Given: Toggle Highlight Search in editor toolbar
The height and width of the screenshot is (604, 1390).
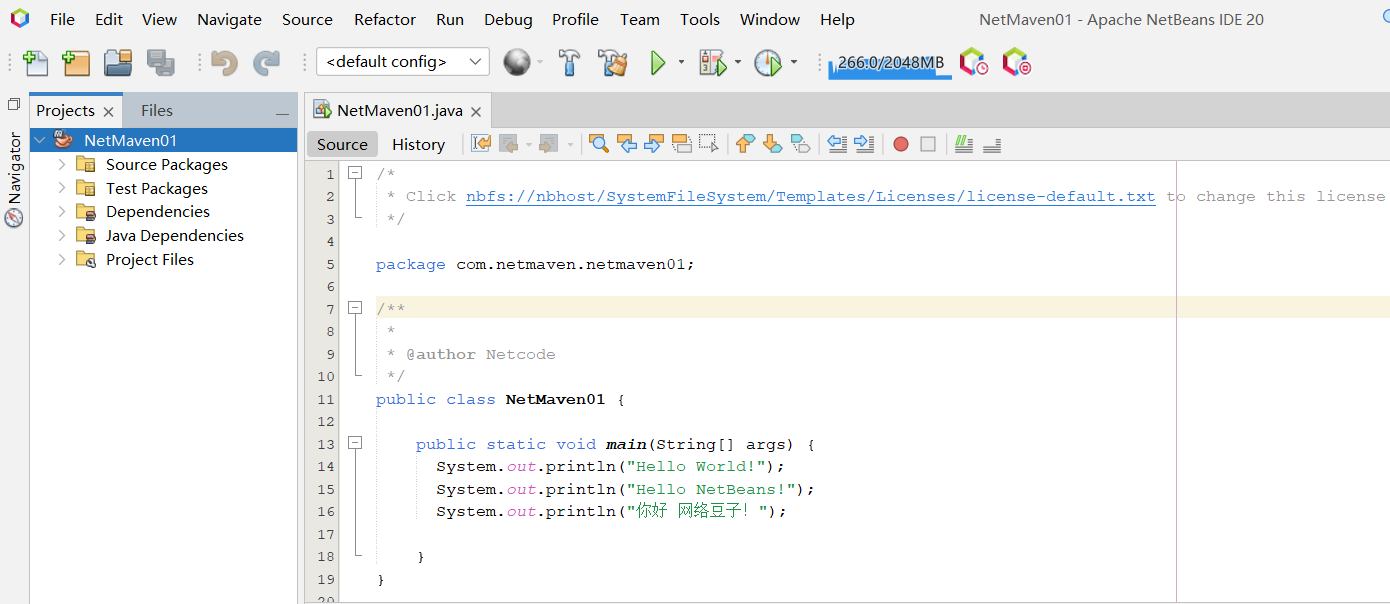Looking at the screenshot, I should (x=682, y=144).
